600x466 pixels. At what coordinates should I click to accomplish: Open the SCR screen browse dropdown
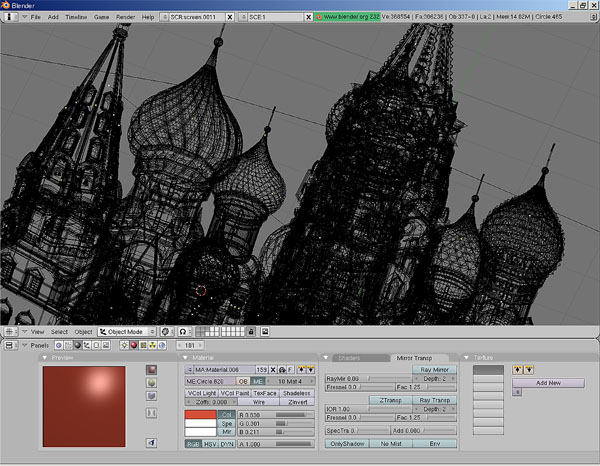[x=164, y=17]
